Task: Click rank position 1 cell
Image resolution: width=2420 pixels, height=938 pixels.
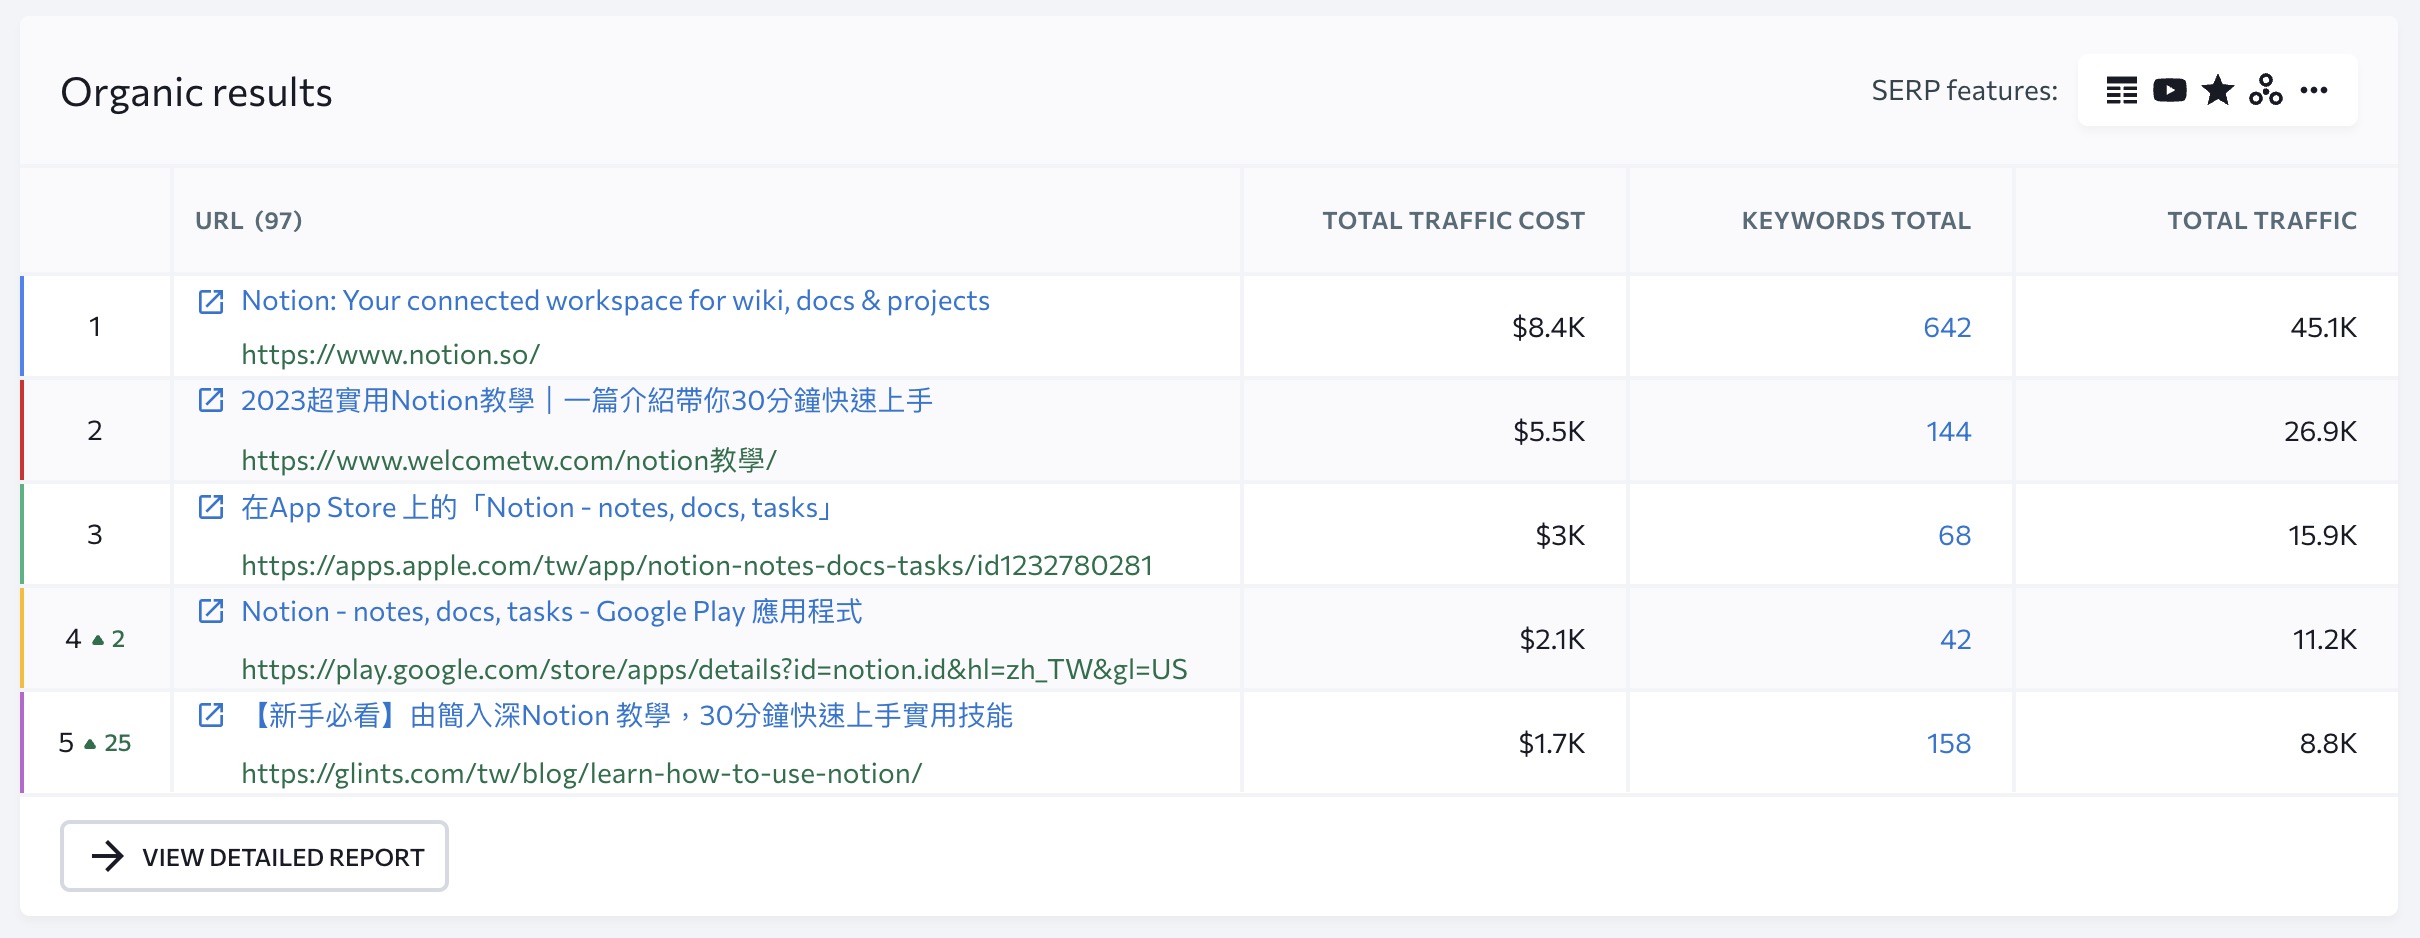Action: point(95,327)
